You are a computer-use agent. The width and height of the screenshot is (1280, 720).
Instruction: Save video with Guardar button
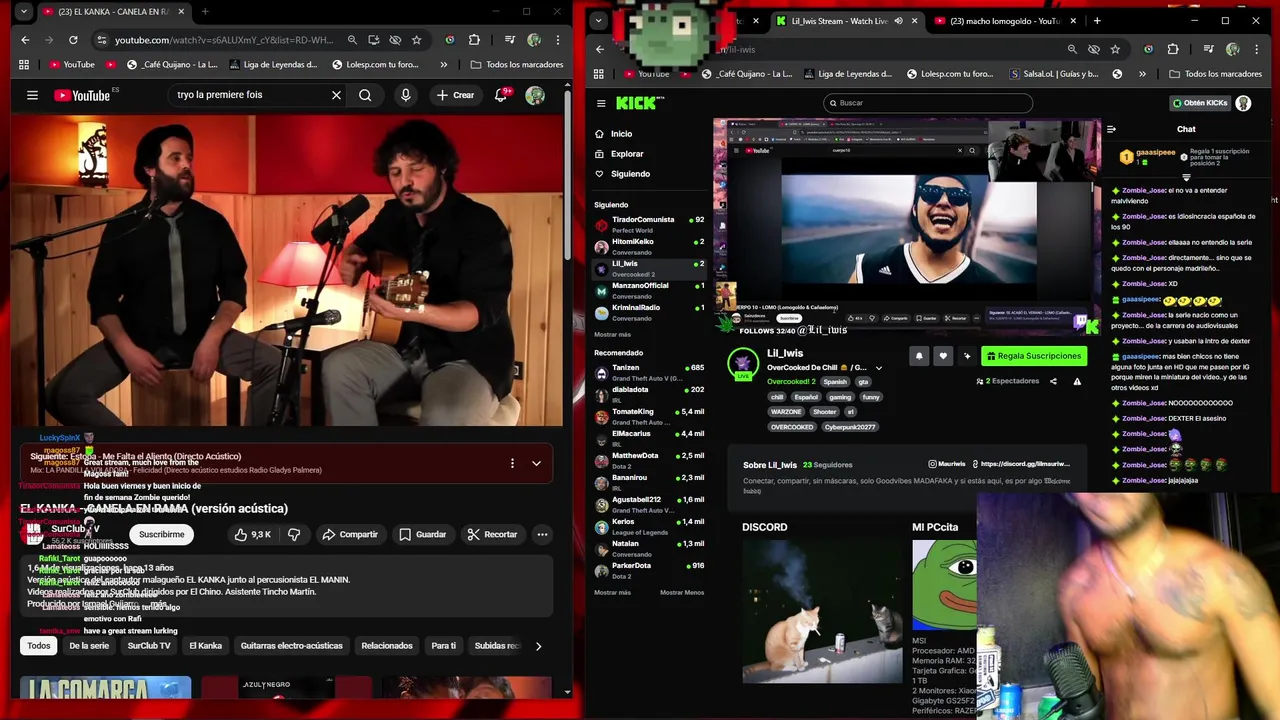(423, 534)
